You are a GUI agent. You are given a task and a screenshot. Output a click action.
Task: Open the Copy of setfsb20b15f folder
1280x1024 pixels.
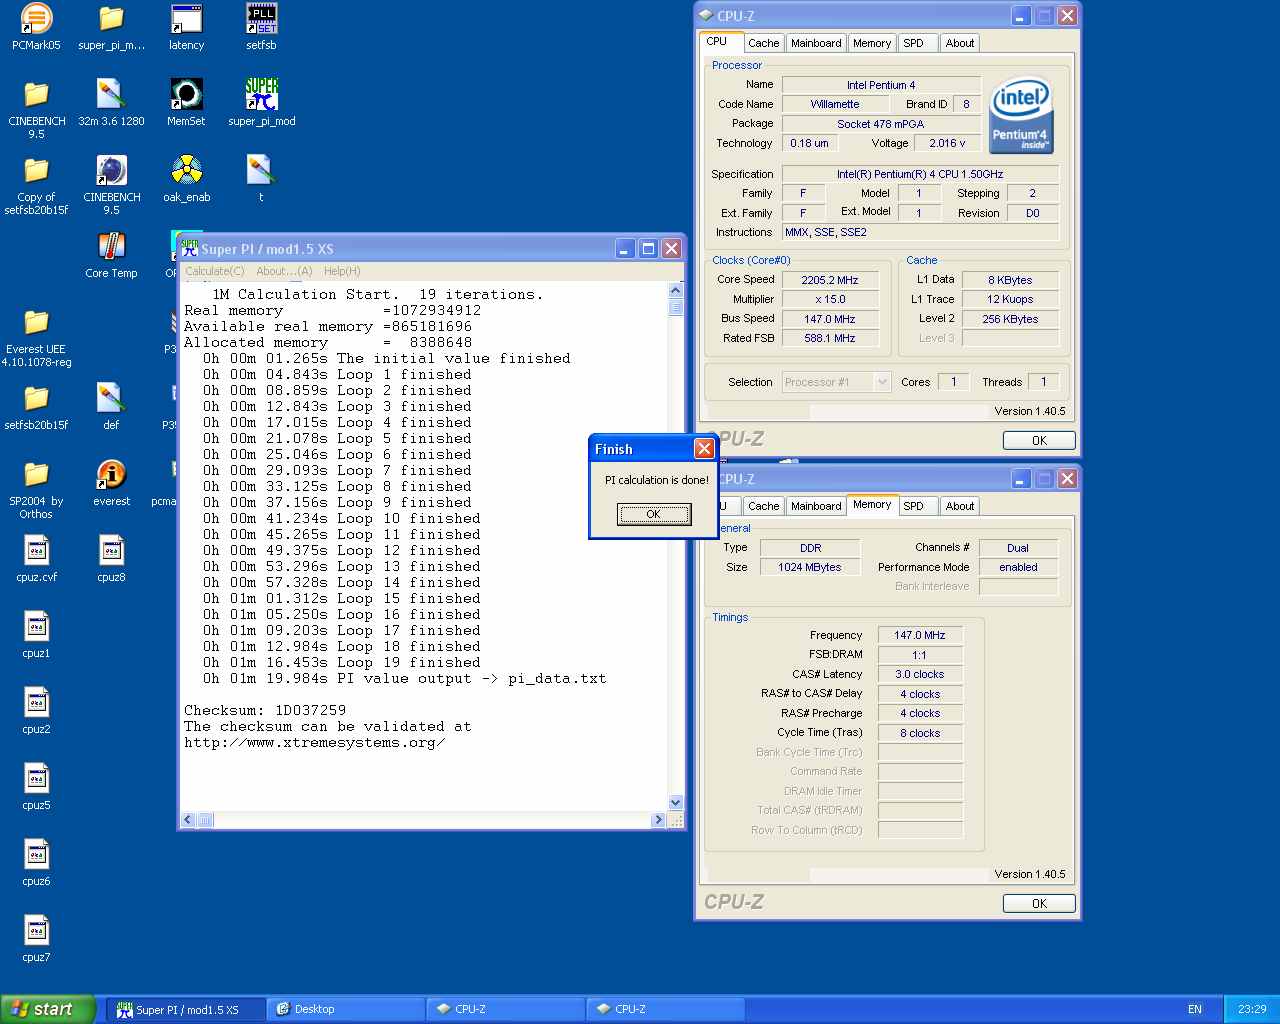[x=36, y=185]
